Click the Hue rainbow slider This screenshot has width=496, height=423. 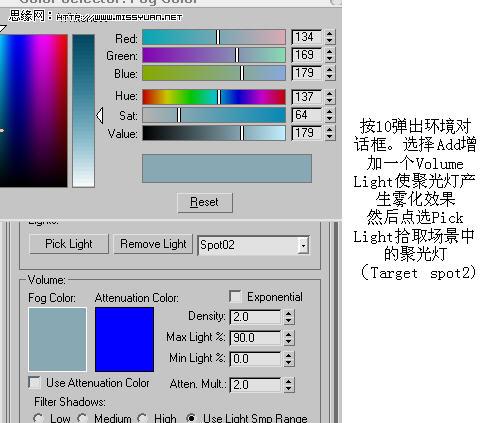214,97
